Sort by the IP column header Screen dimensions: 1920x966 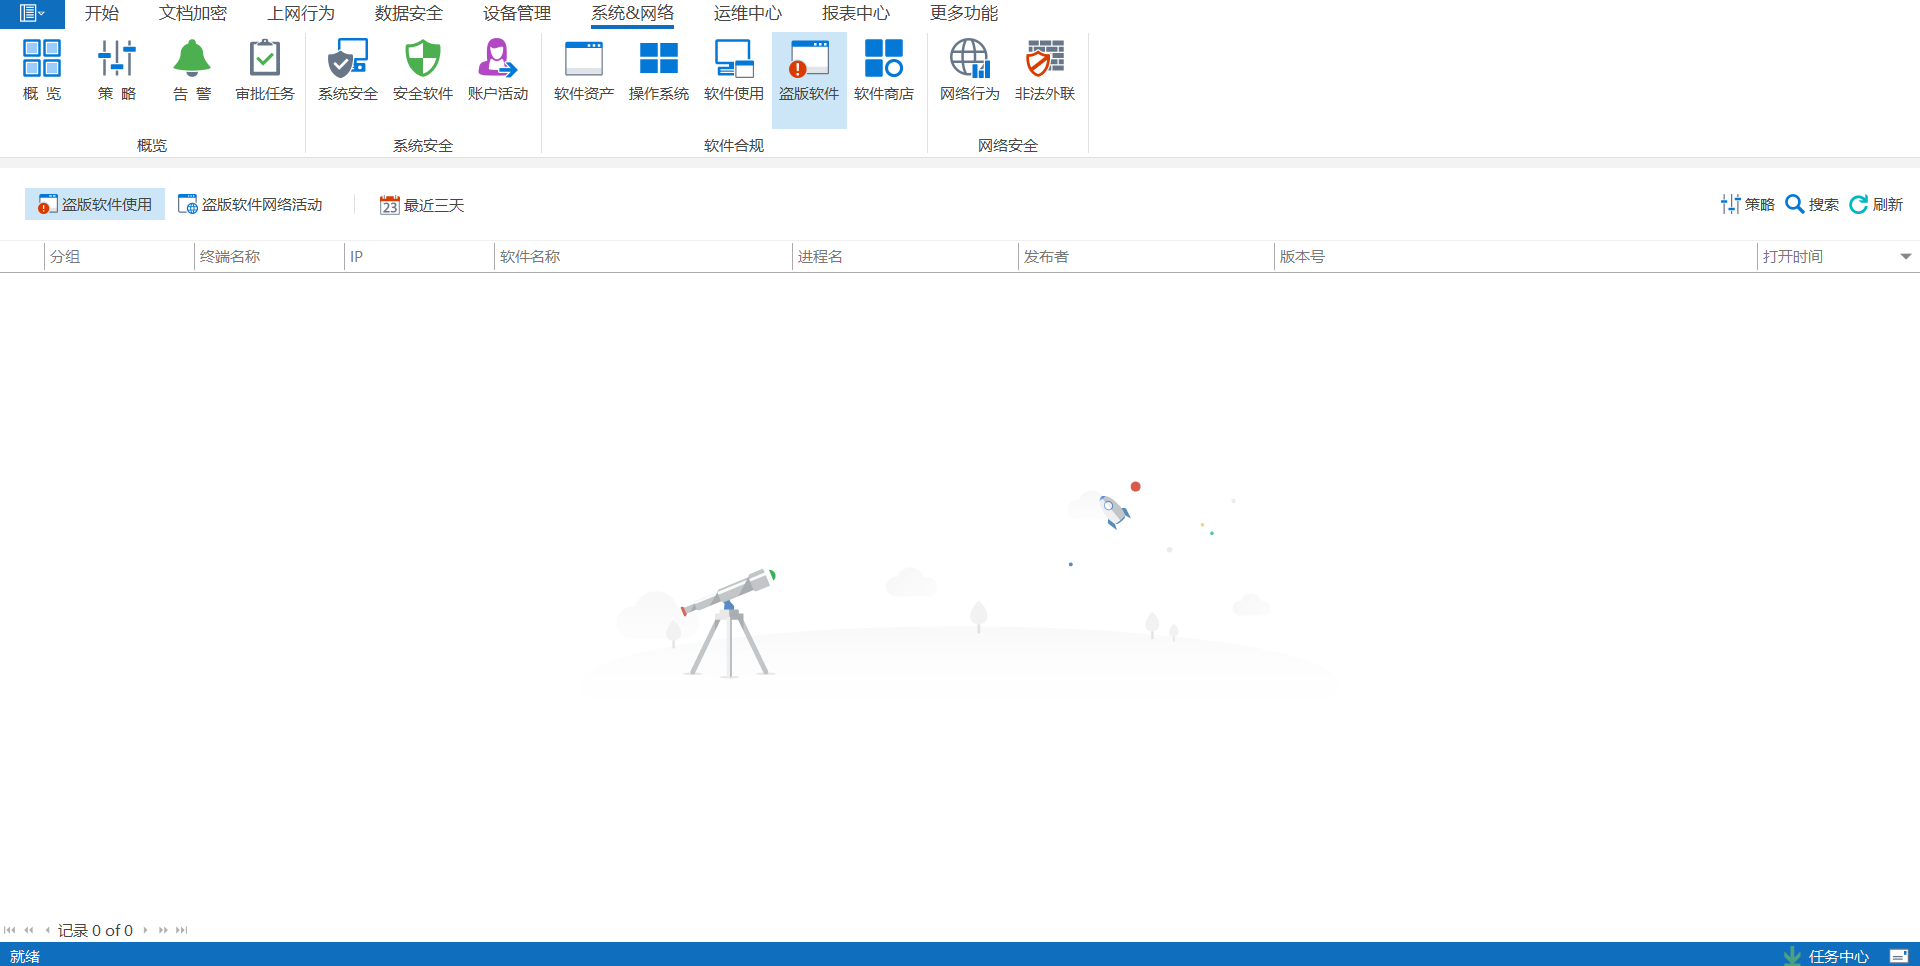pyautogui.click(x=420, y=257)
